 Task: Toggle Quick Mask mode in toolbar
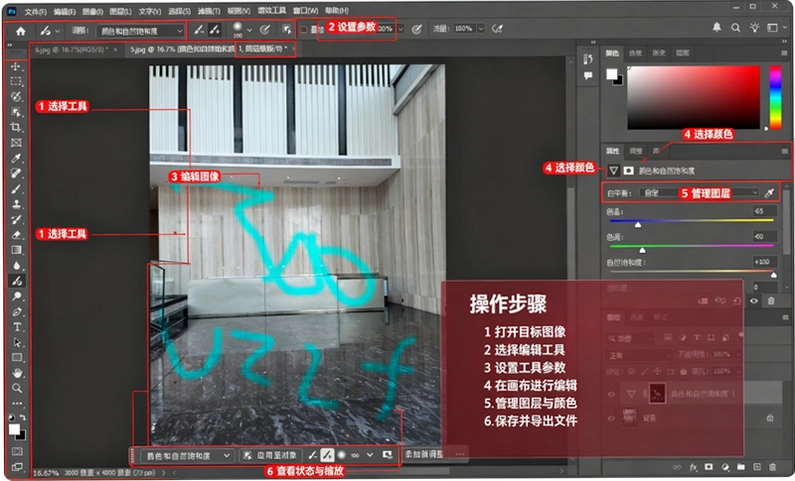coord(17,451)
